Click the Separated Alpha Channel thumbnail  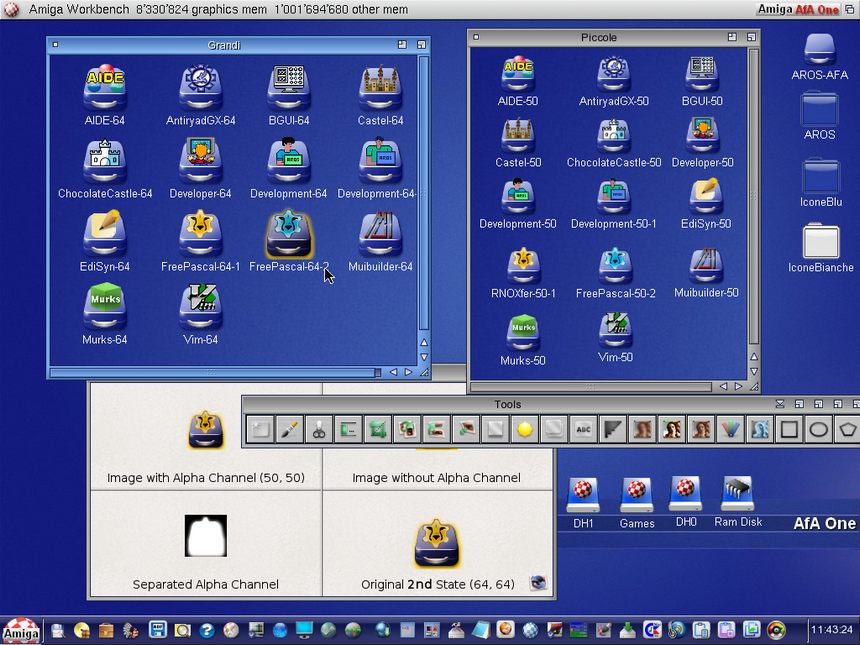point(206,536)
